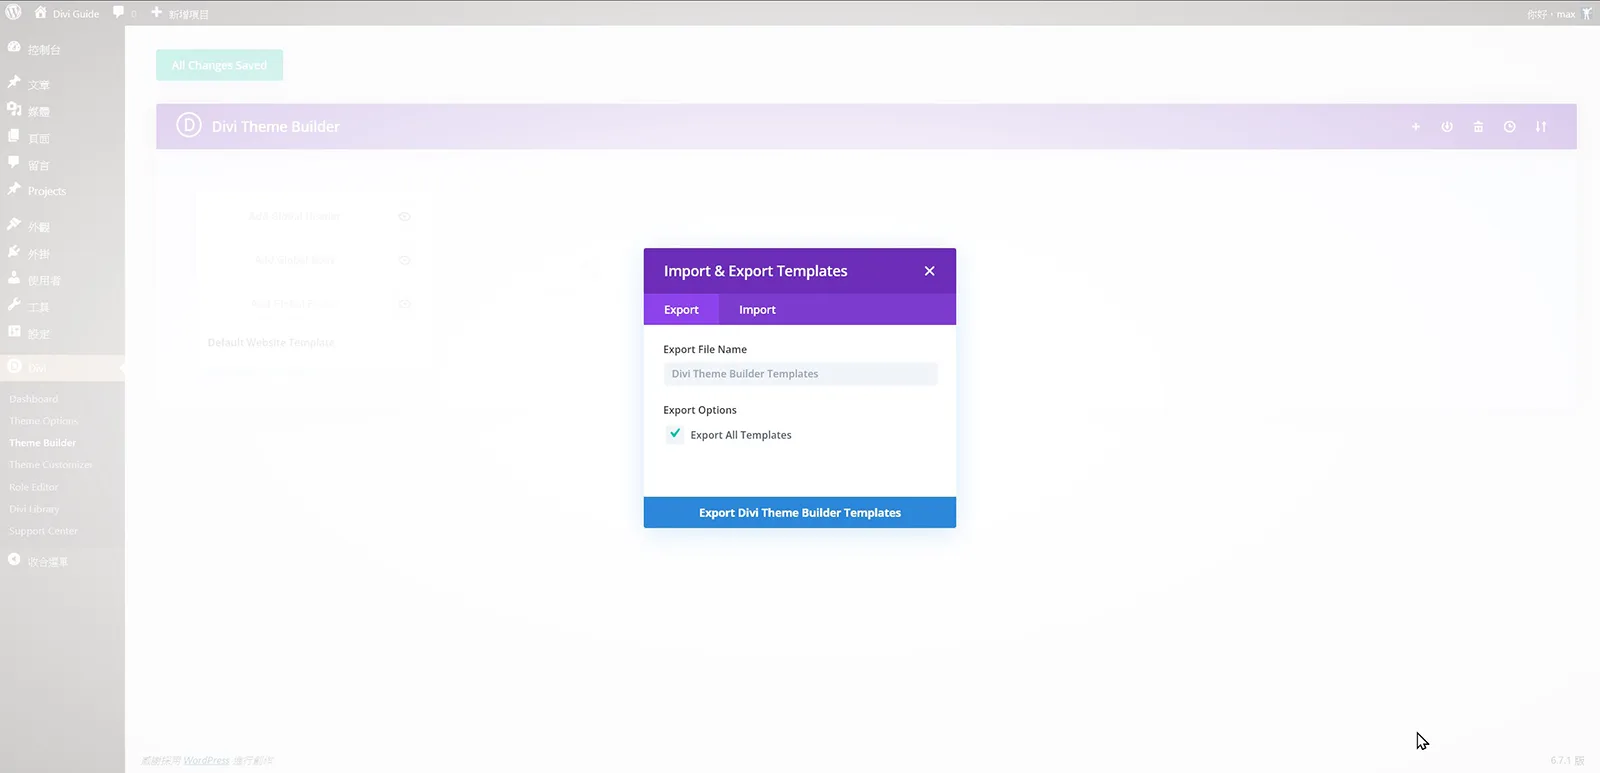
Task: Open Theme Customizer submenu item
Action: [x=51, y=465]
